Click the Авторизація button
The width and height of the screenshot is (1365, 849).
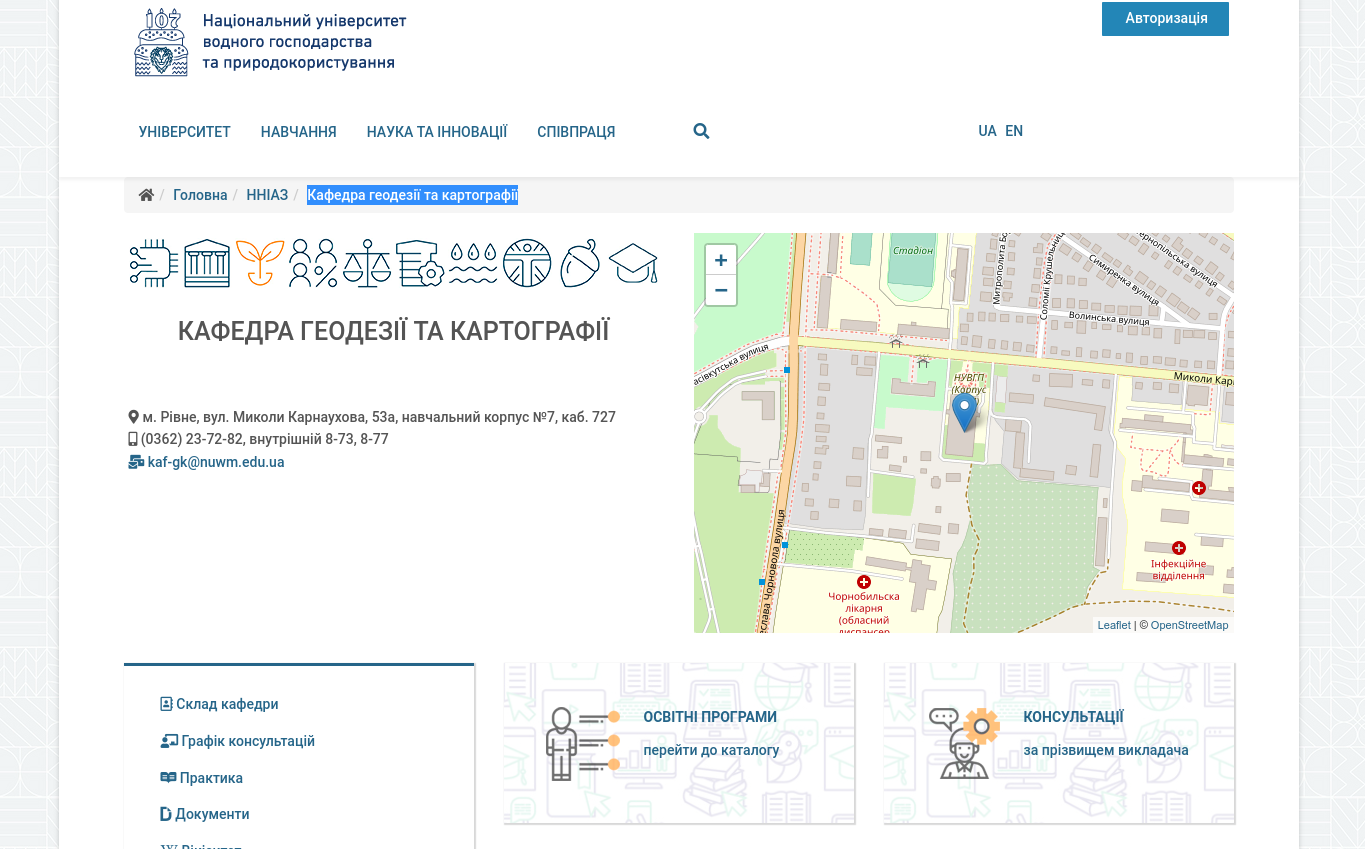tap(1165, 18)
